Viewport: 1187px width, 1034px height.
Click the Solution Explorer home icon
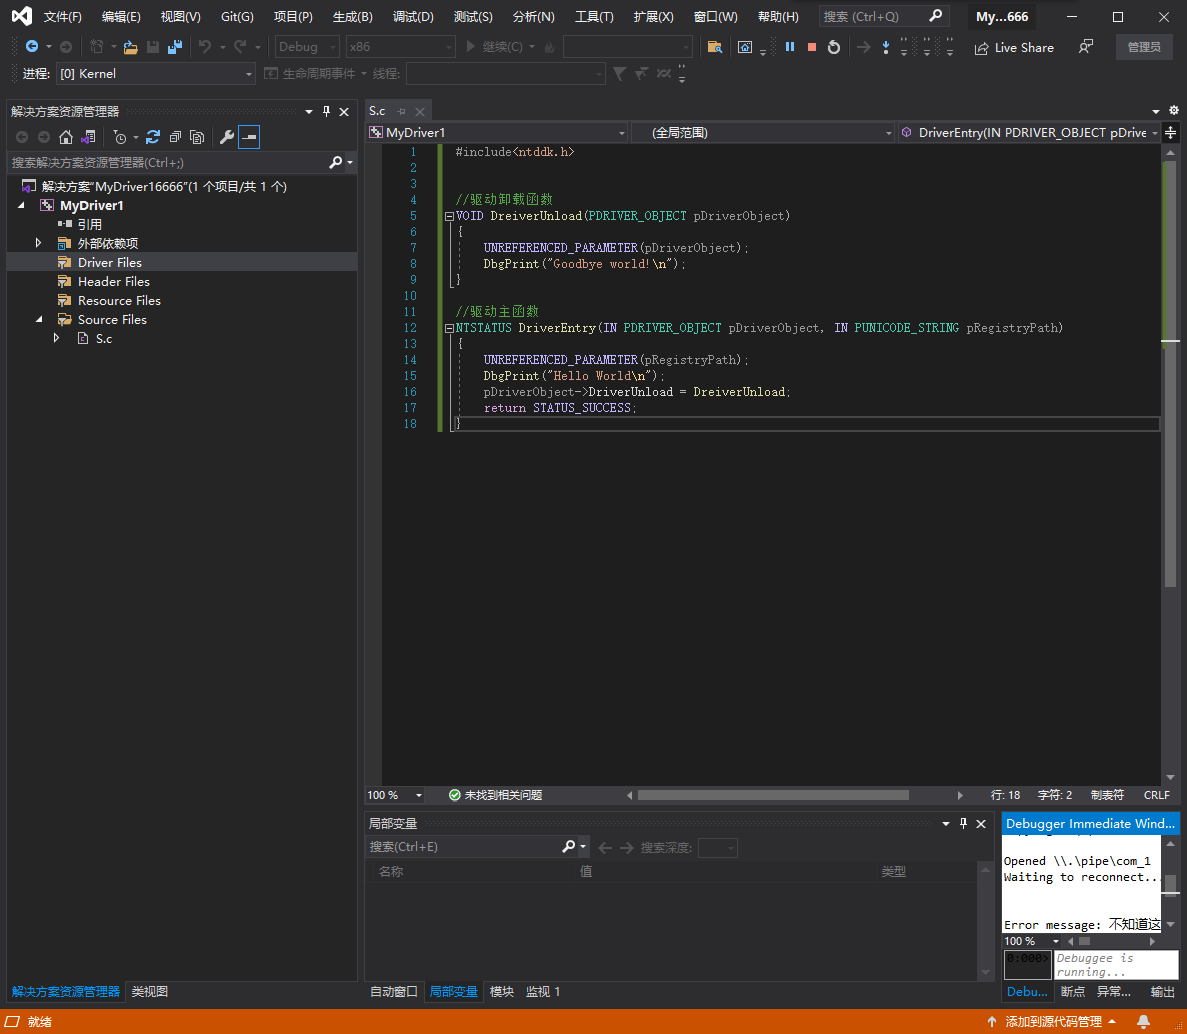pyautogui.click(x=66, y=137)
